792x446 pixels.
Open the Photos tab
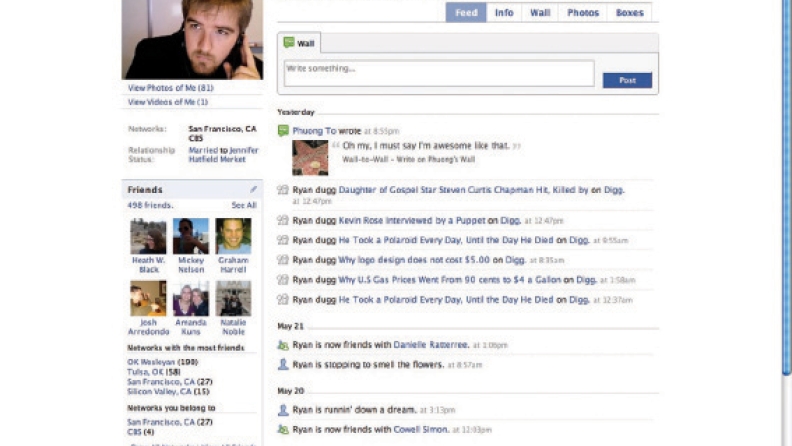[582, 13]
